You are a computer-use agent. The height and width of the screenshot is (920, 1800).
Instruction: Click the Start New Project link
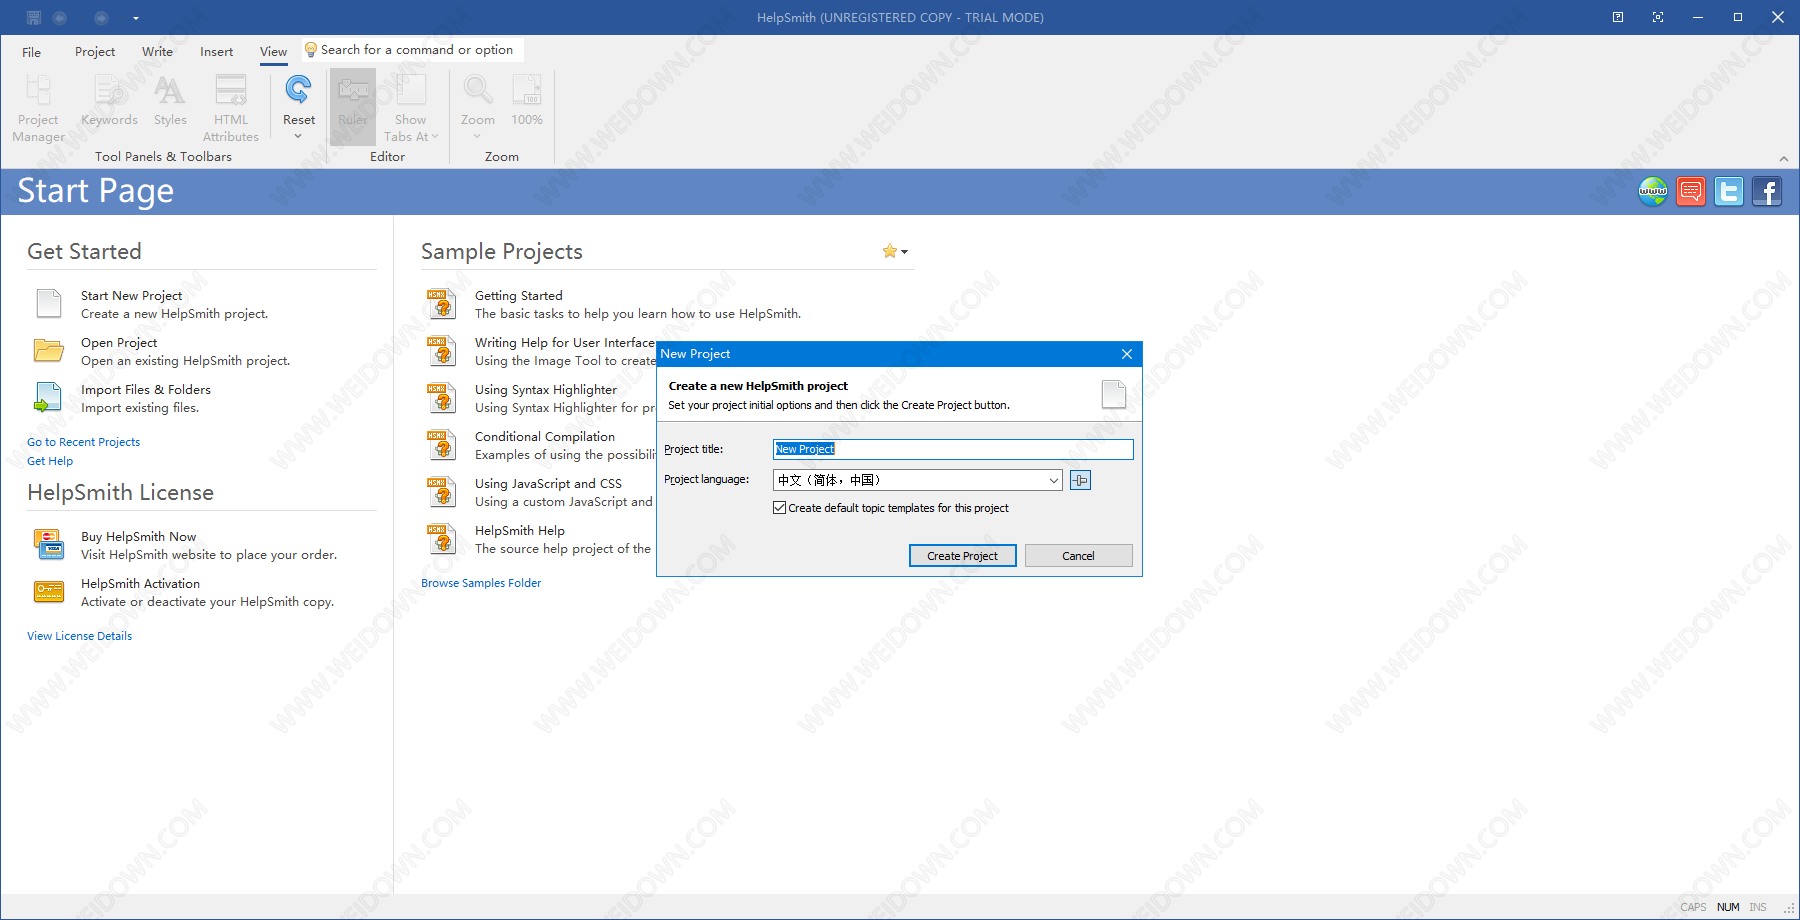coord(132,296)
